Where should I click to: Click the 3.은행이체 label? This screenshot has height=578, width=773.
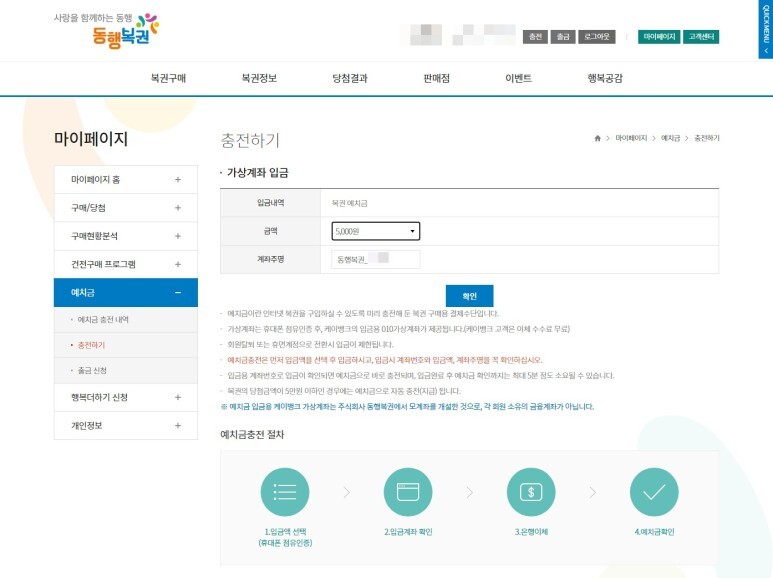click(531, 532)
